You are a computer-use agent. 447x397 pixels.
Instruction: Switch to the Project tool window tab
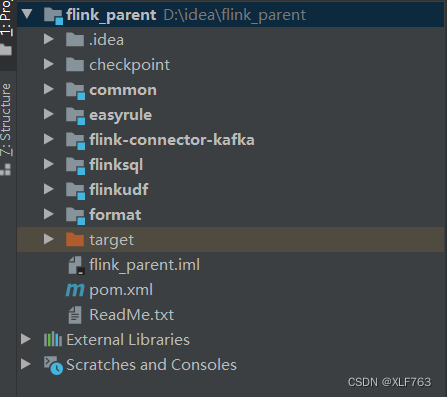coord(6,28)
